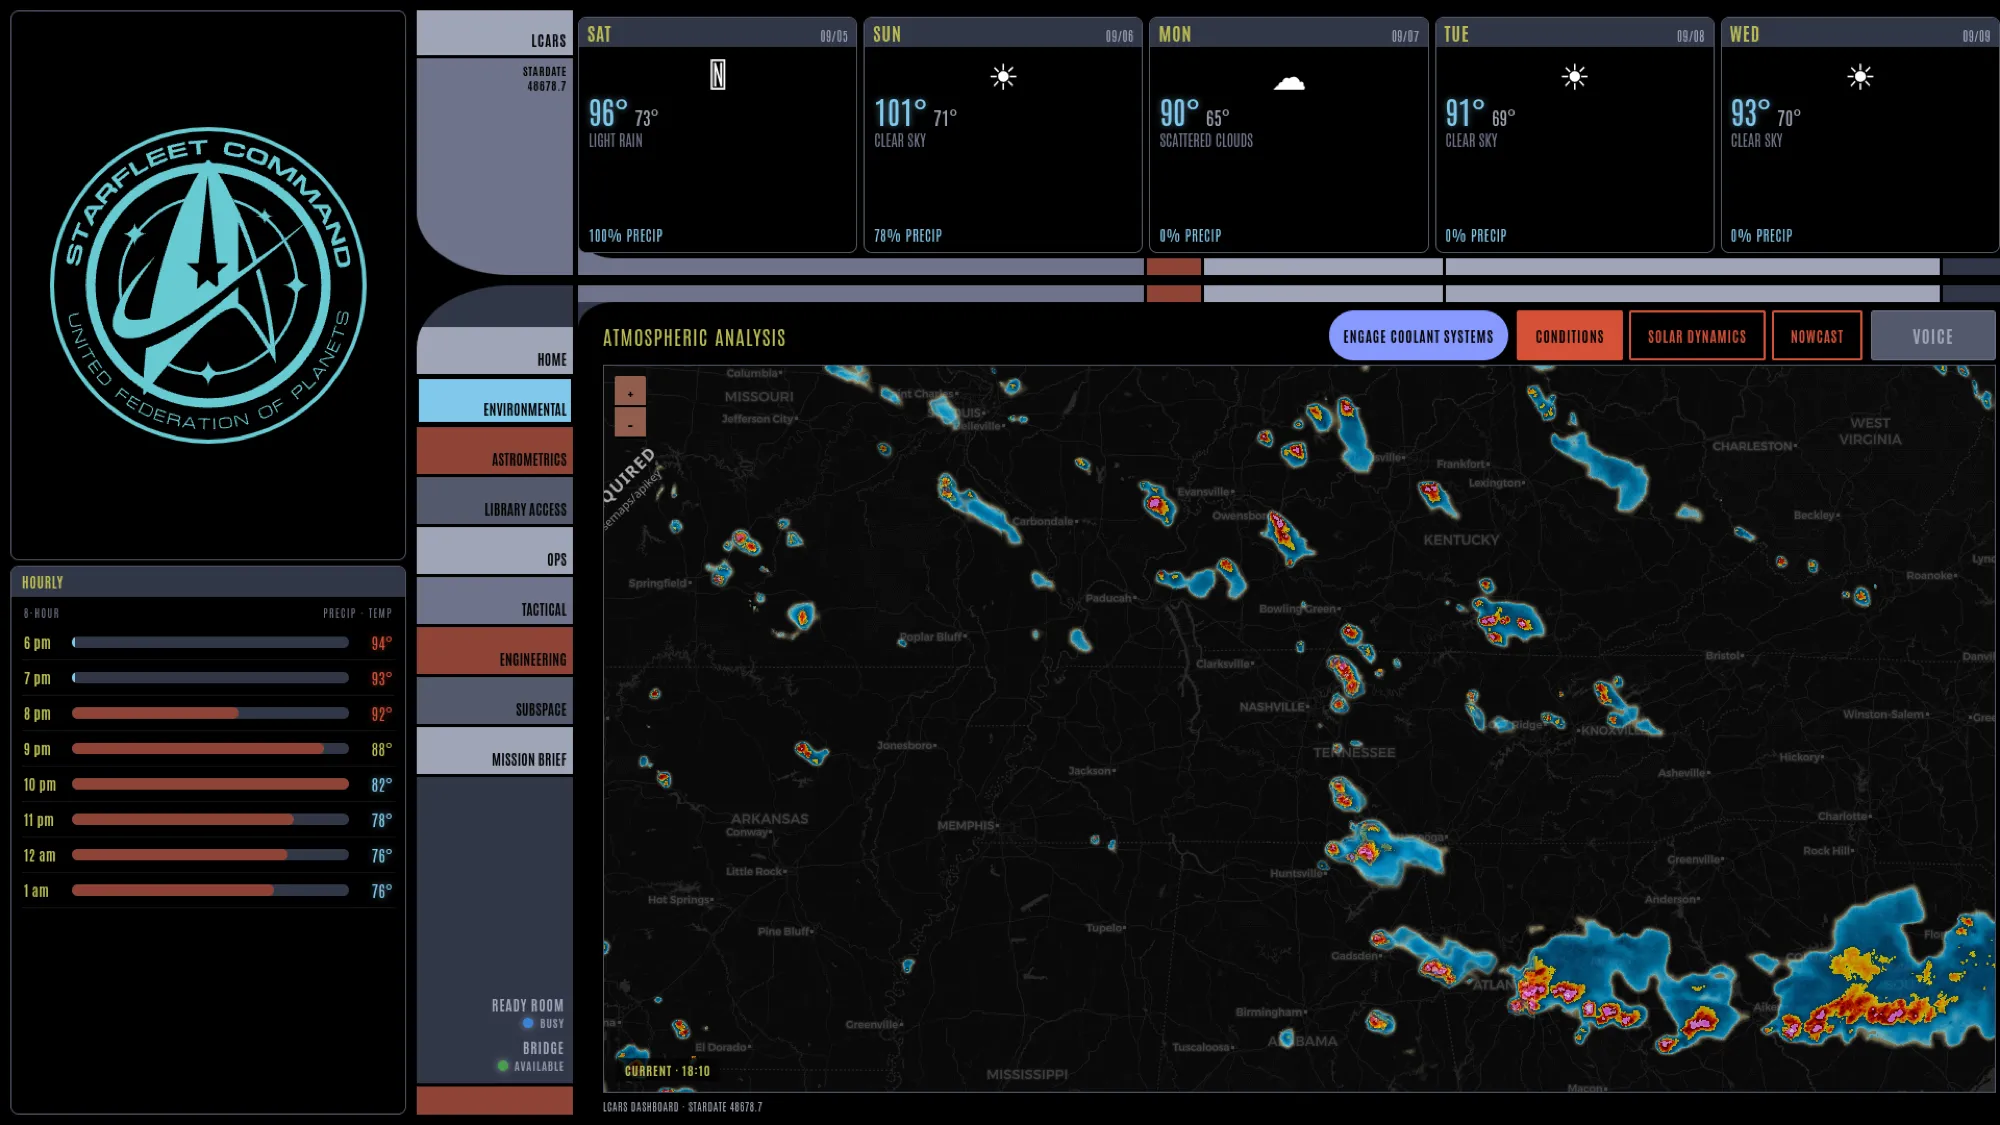Select the MON 09/07 forecast card
This screenshot has height=1125, width=2000.
pyautogui.click(x=1288, y=135)
